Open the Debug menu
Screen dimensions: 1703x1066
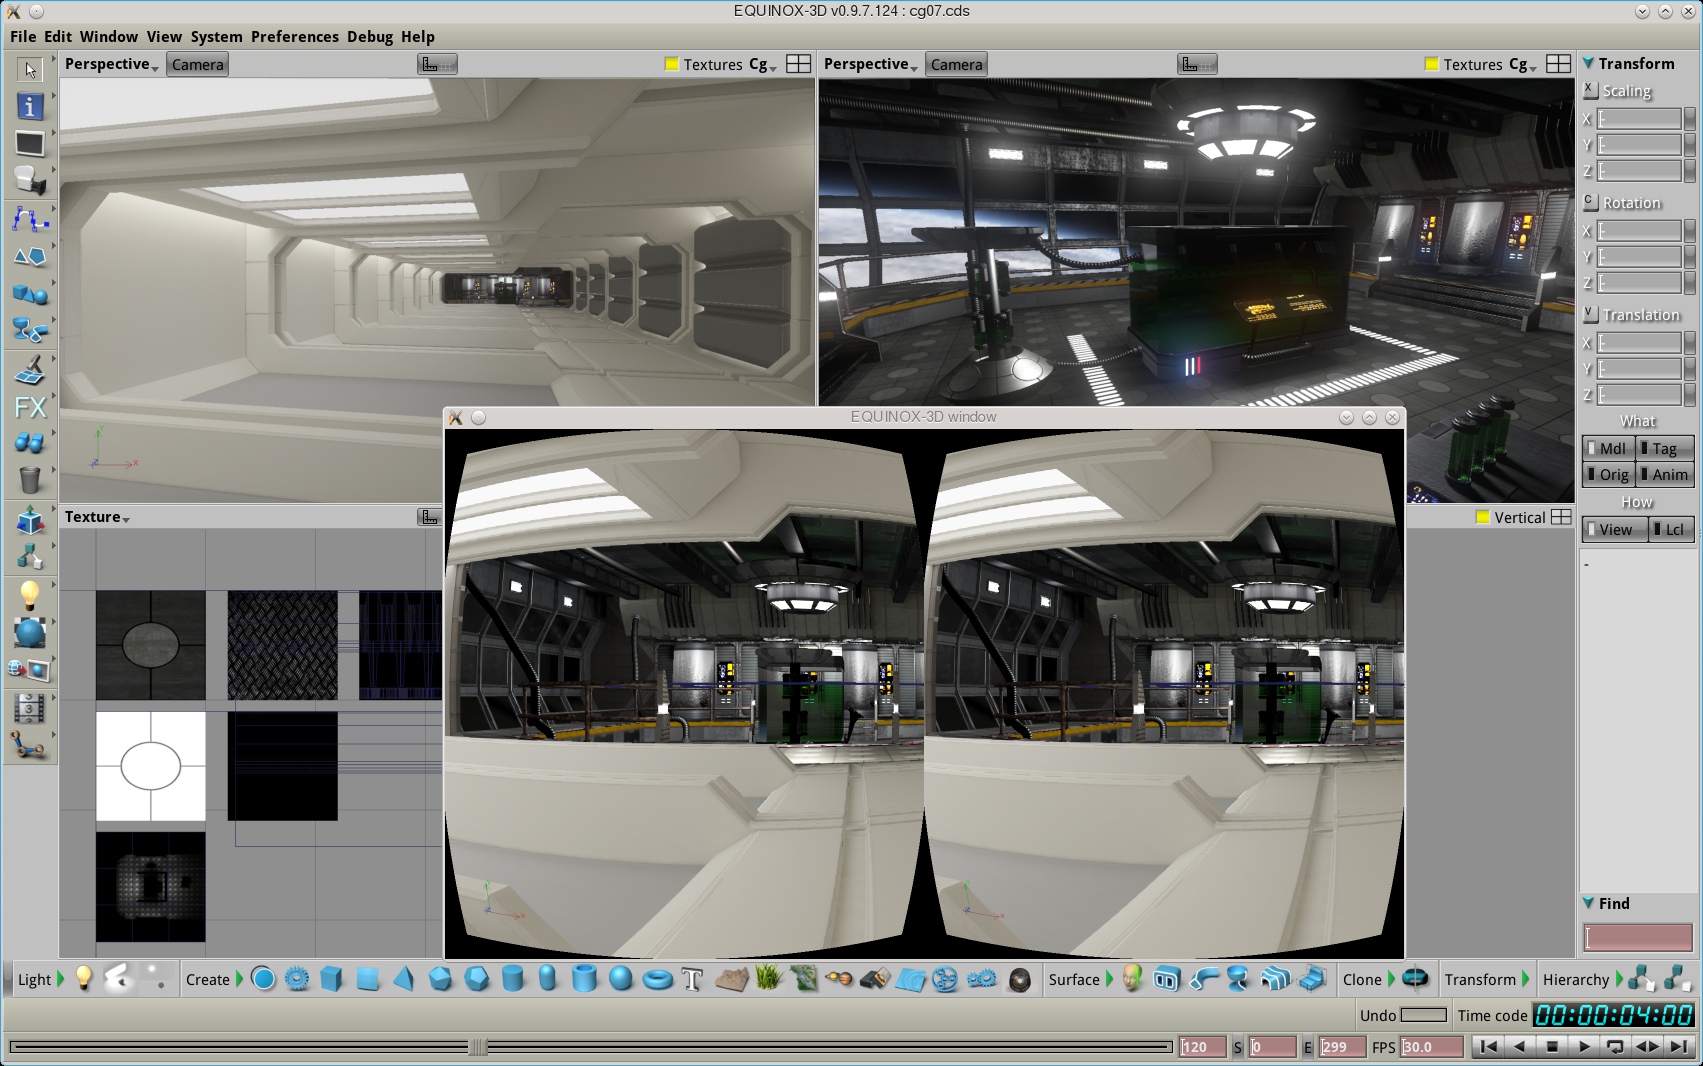(x=369, y=37)
